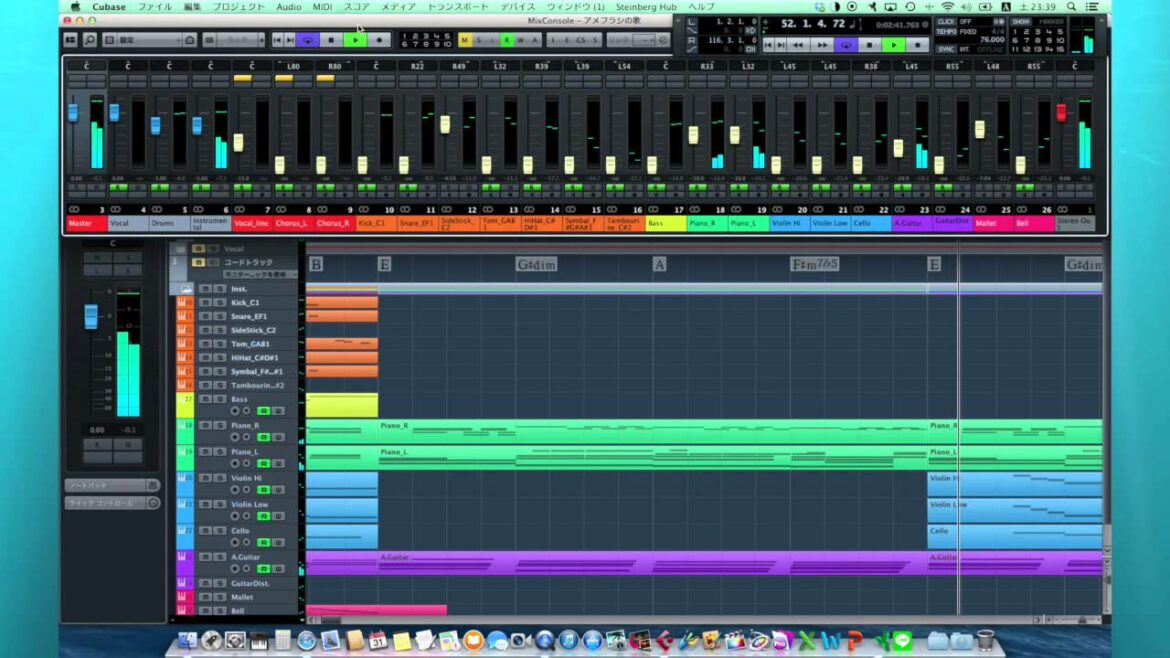Image resolution: width=1170 pixels, height=658 pixels.
Task: Click the red Stereo Out channel fader
Action: click(1061, 112)
